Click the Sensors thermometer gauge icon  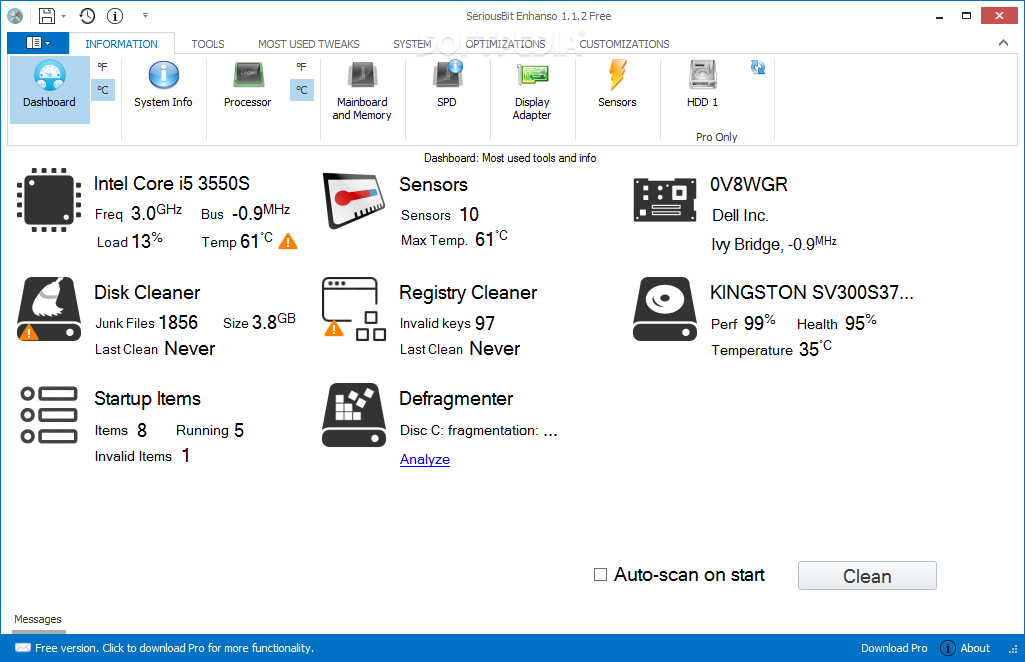coord(354,200)
